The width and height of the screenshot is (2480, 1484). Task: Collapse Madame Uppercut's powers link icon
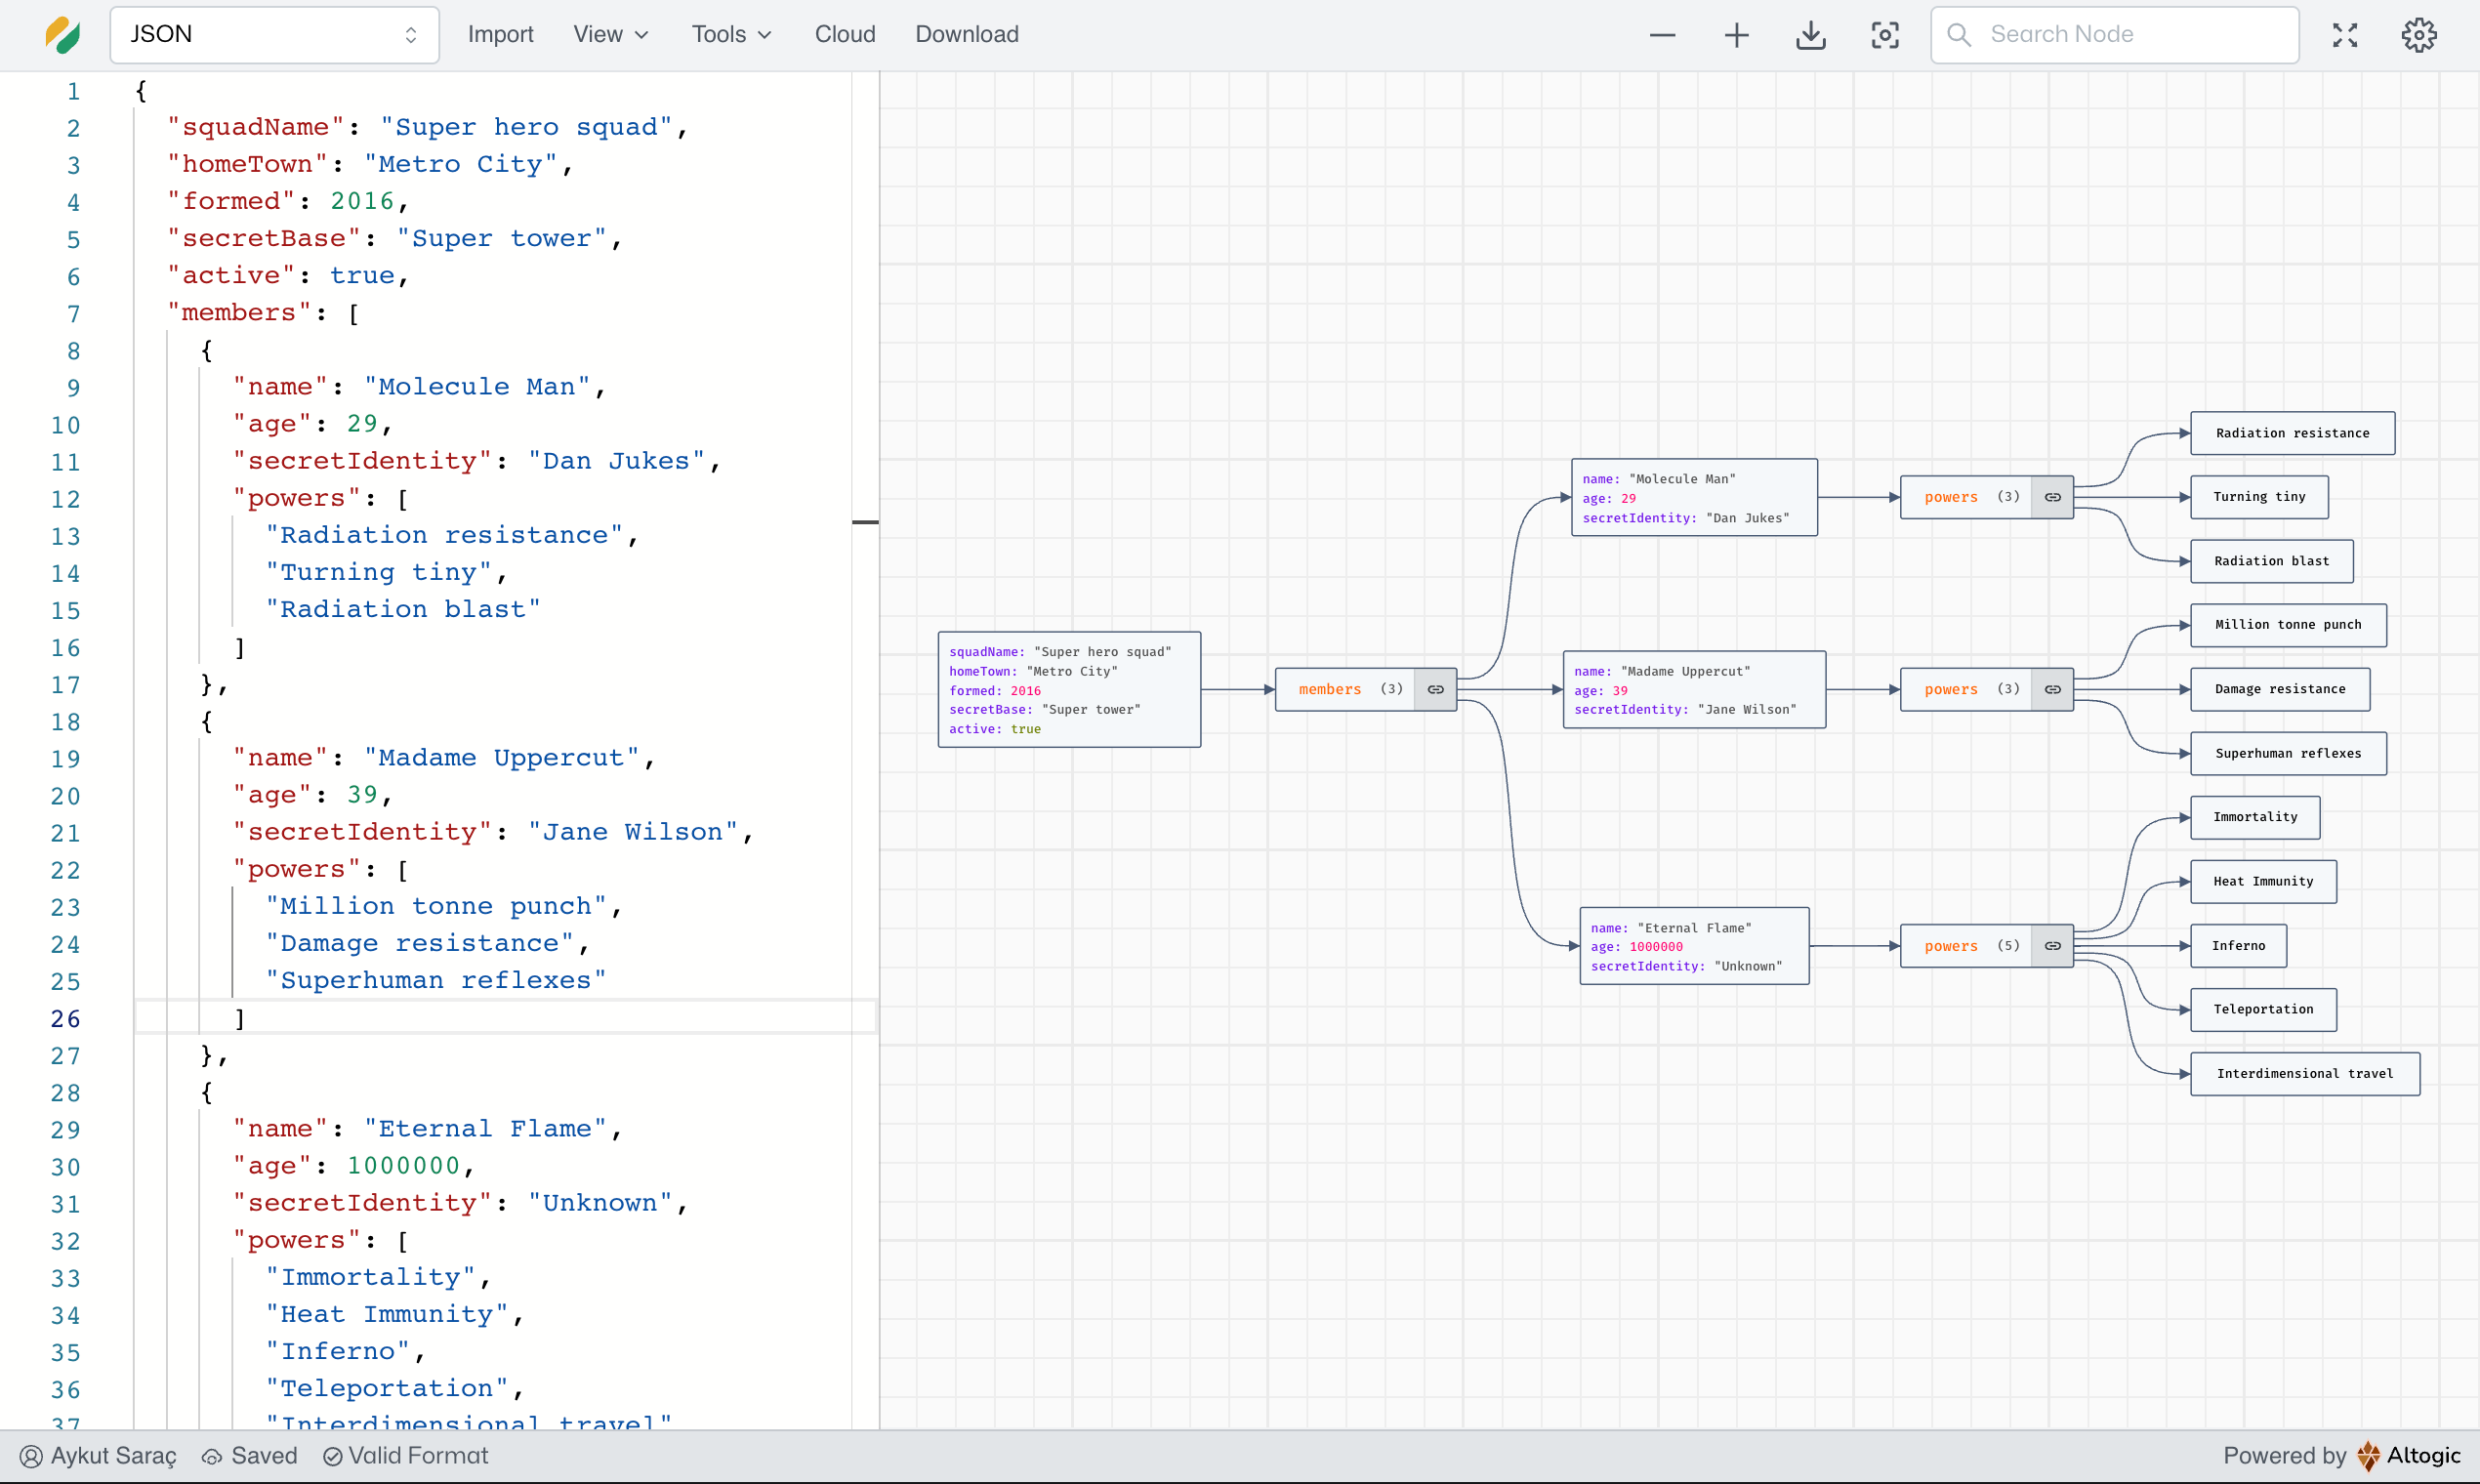coord(2052,689)
